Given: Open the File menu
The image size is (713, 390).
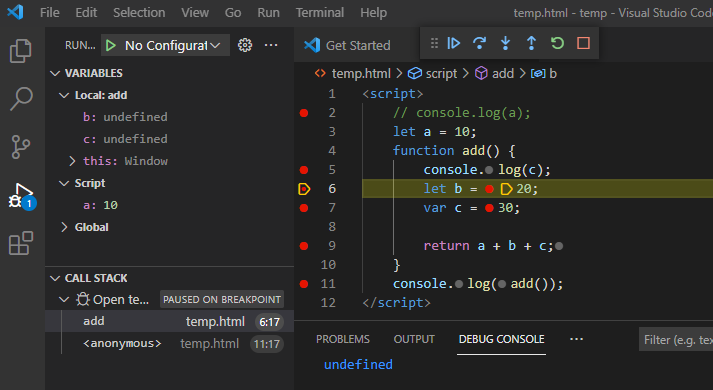Looking at the screenshot, I should [x=50, y=12].
